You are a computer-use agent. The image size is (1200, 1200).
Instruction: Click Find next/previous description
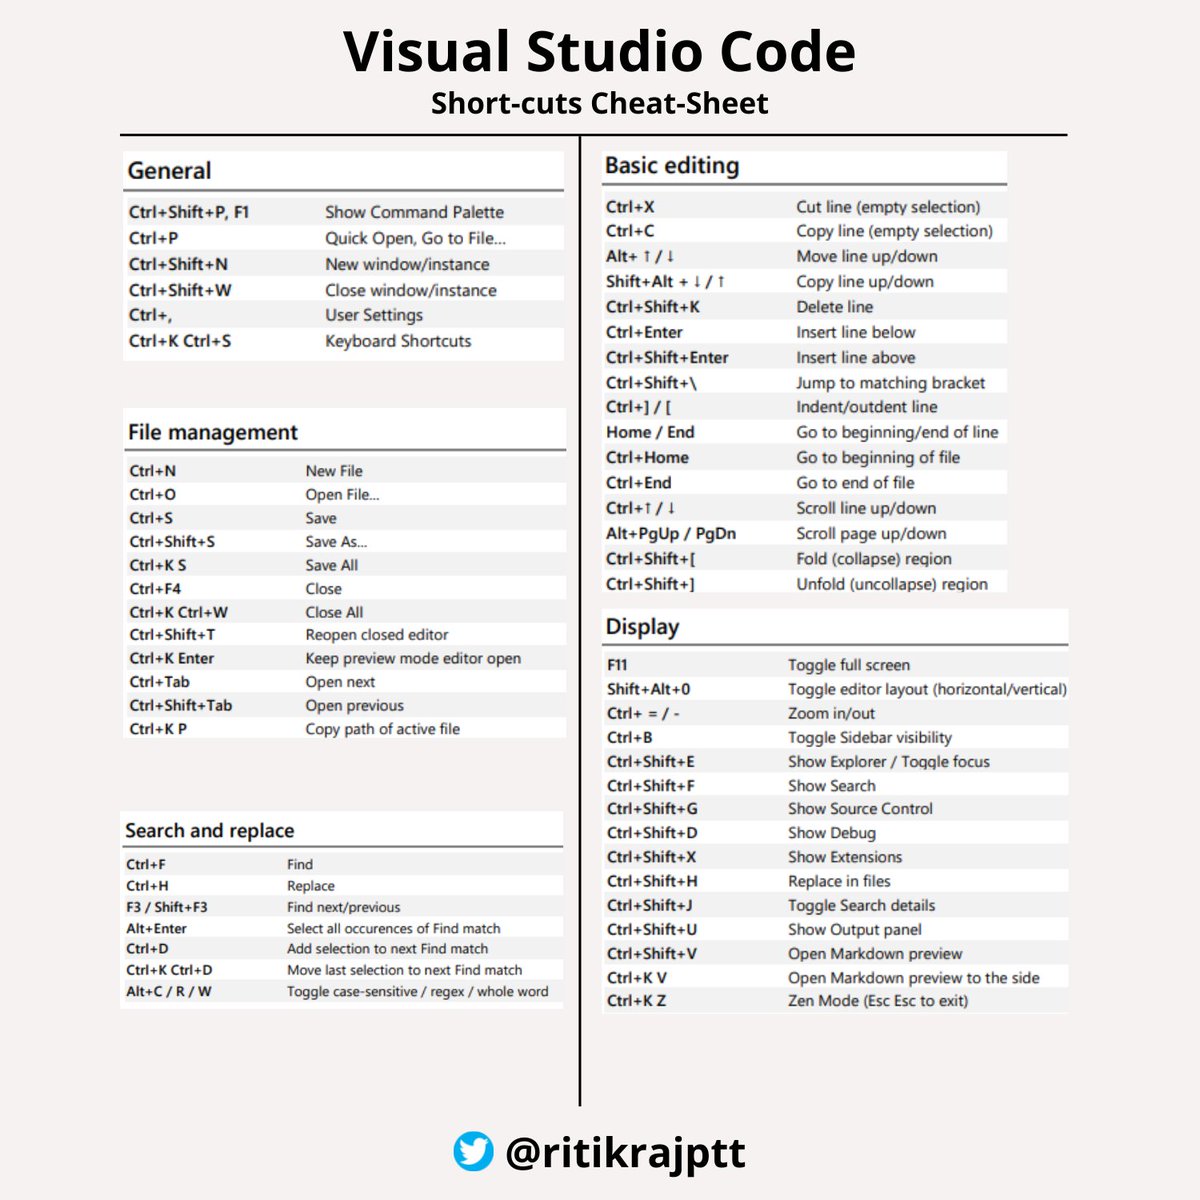pos(344,907)
